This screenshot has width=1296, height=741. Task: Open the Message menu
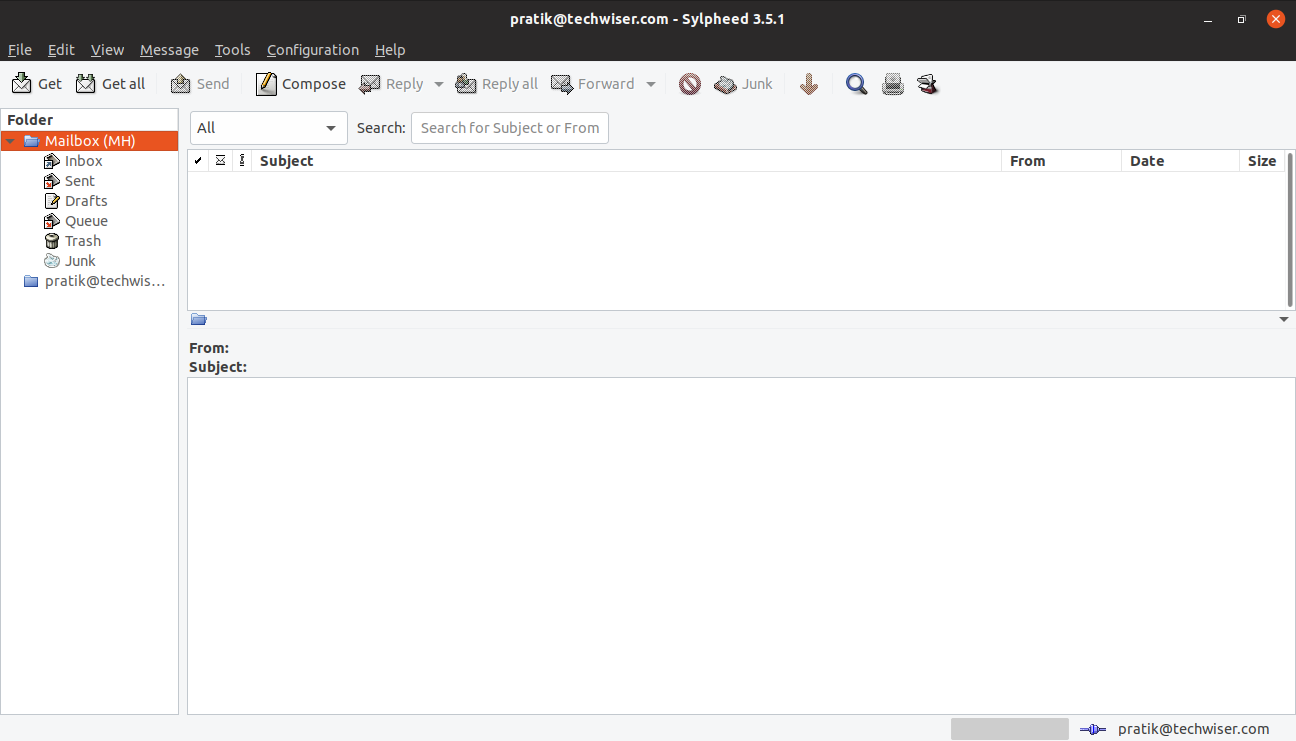pos(169,50)
